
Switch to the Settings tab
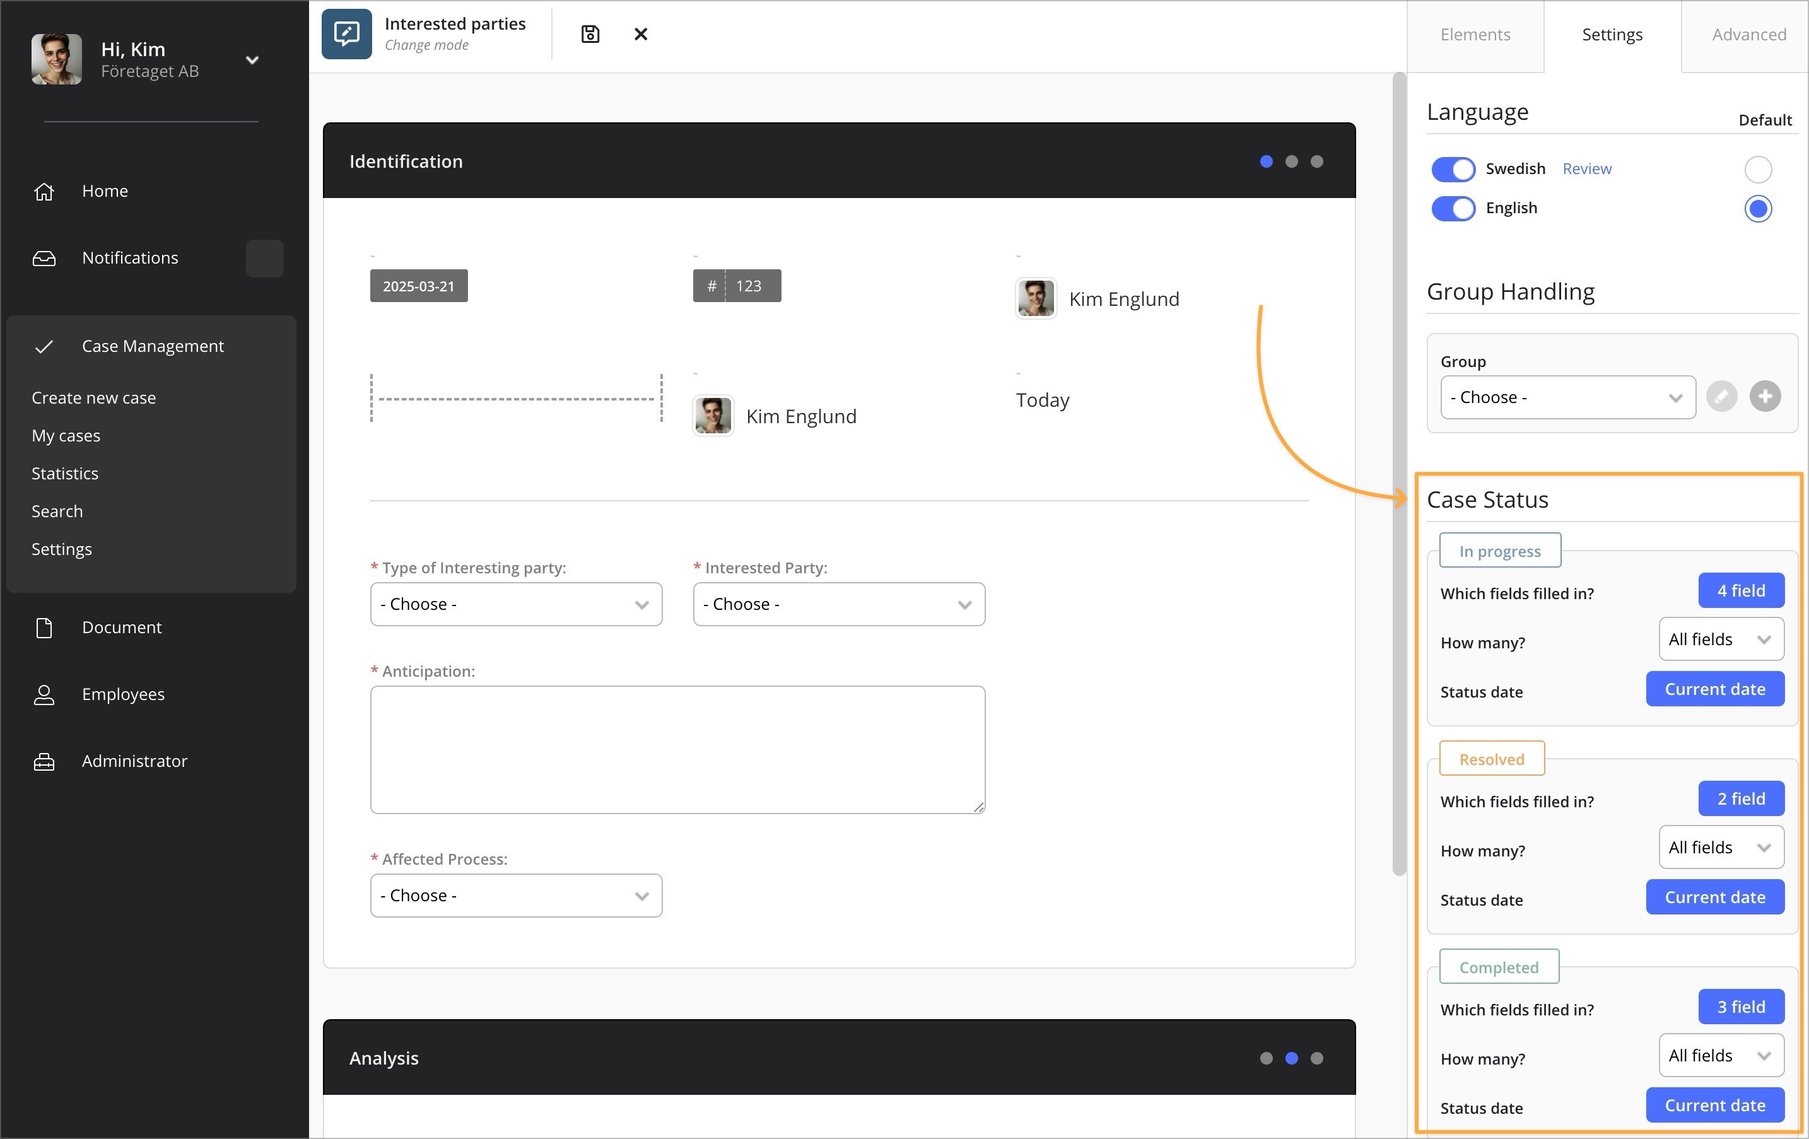tap(1612, 35)
